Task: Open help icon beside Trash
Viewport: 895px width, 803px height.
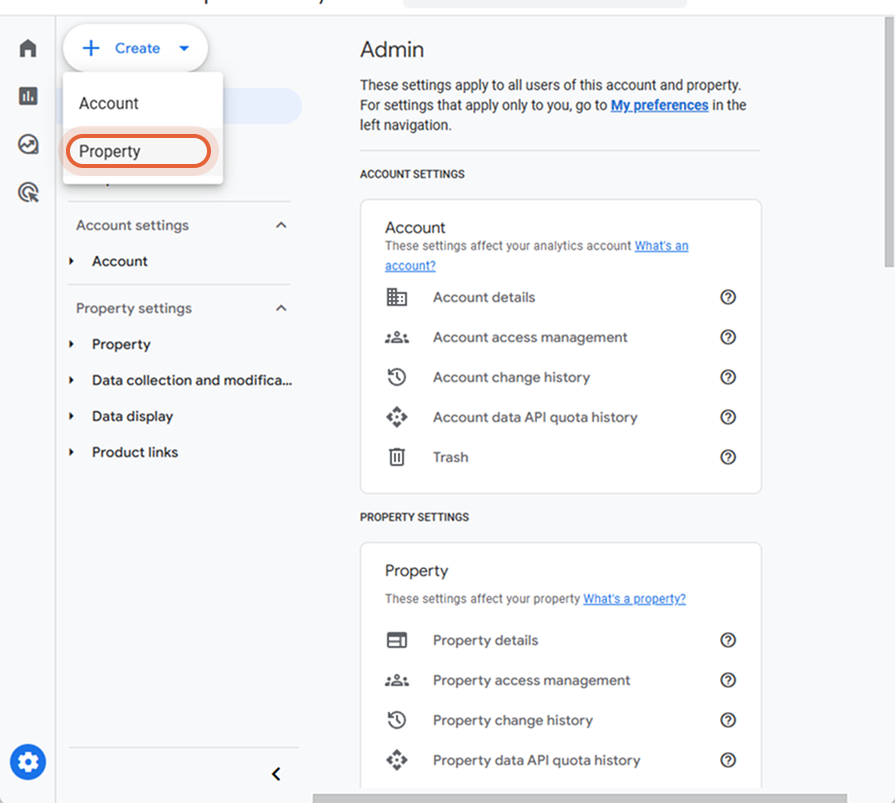Action: [x=728, y=457]
